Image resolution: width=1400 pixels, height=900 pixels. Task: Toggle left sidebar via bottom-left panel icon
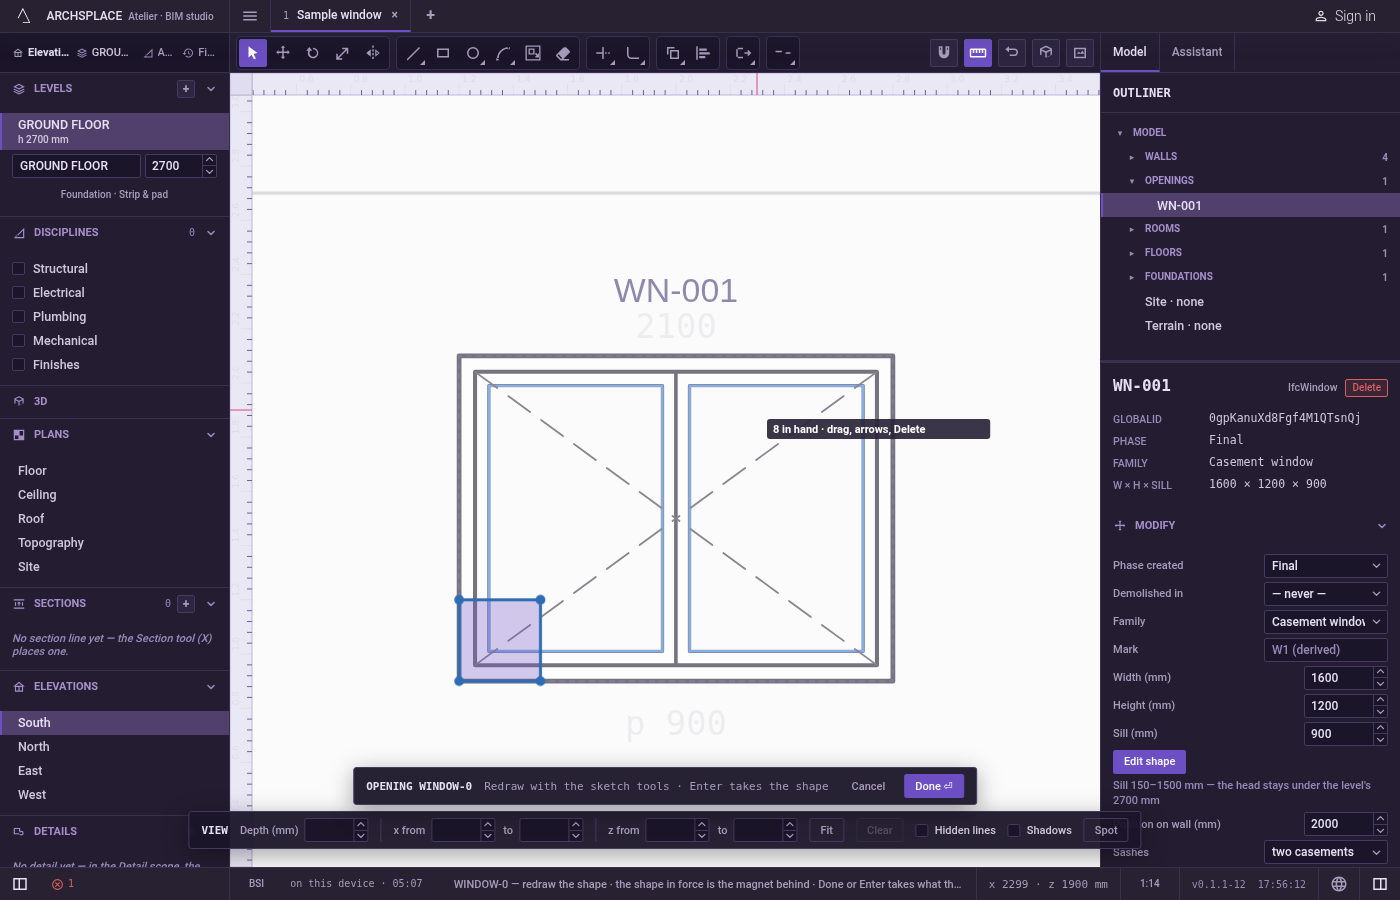tap(20, 884)
